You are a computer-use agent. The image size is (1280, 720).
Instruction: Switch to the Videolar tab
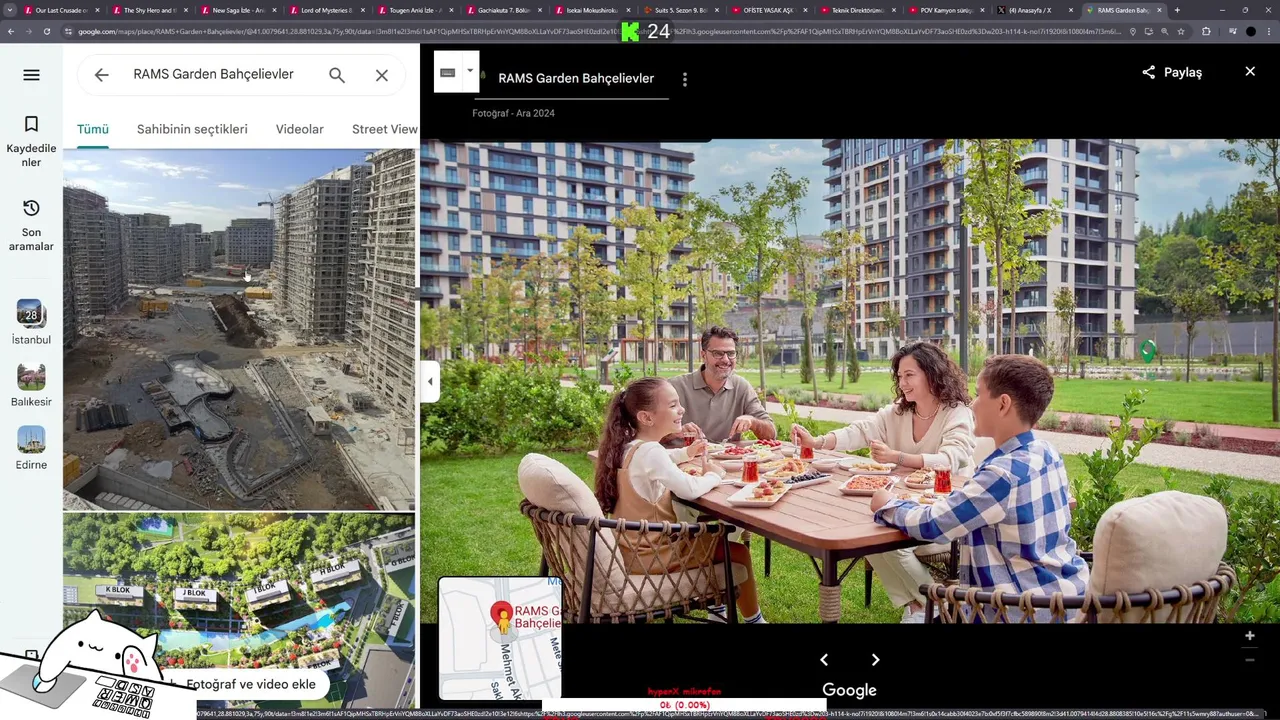click(x=300, y=129)
